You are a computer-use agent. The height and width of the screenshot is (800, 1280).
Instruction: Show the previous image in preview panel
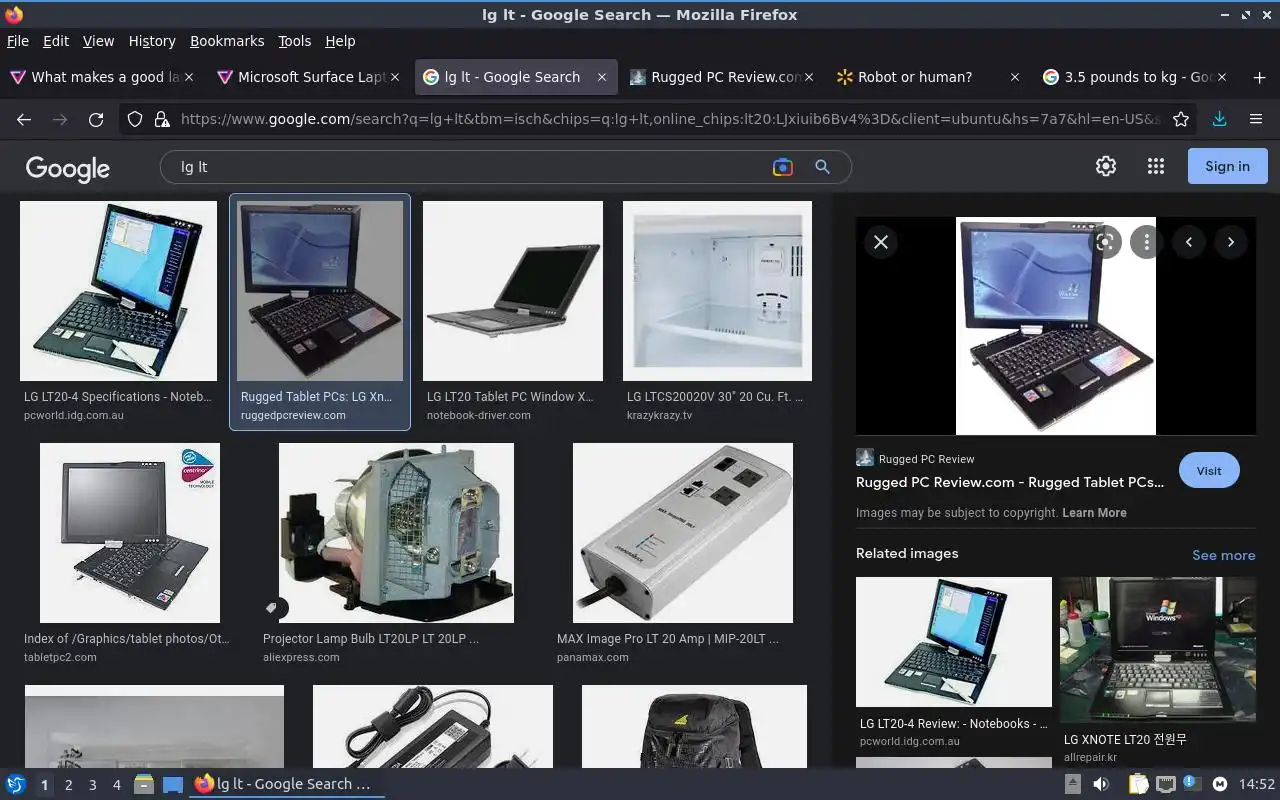pos(1189,242)
